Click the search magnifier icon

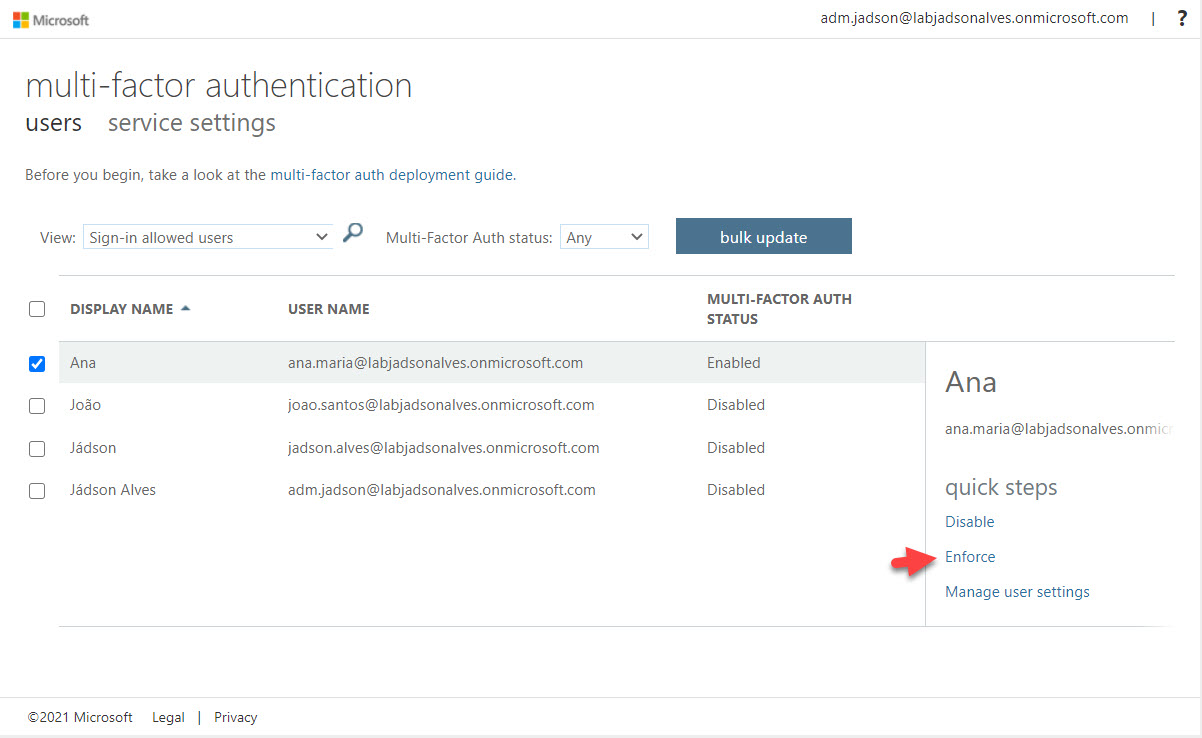[x=352, y=234]
